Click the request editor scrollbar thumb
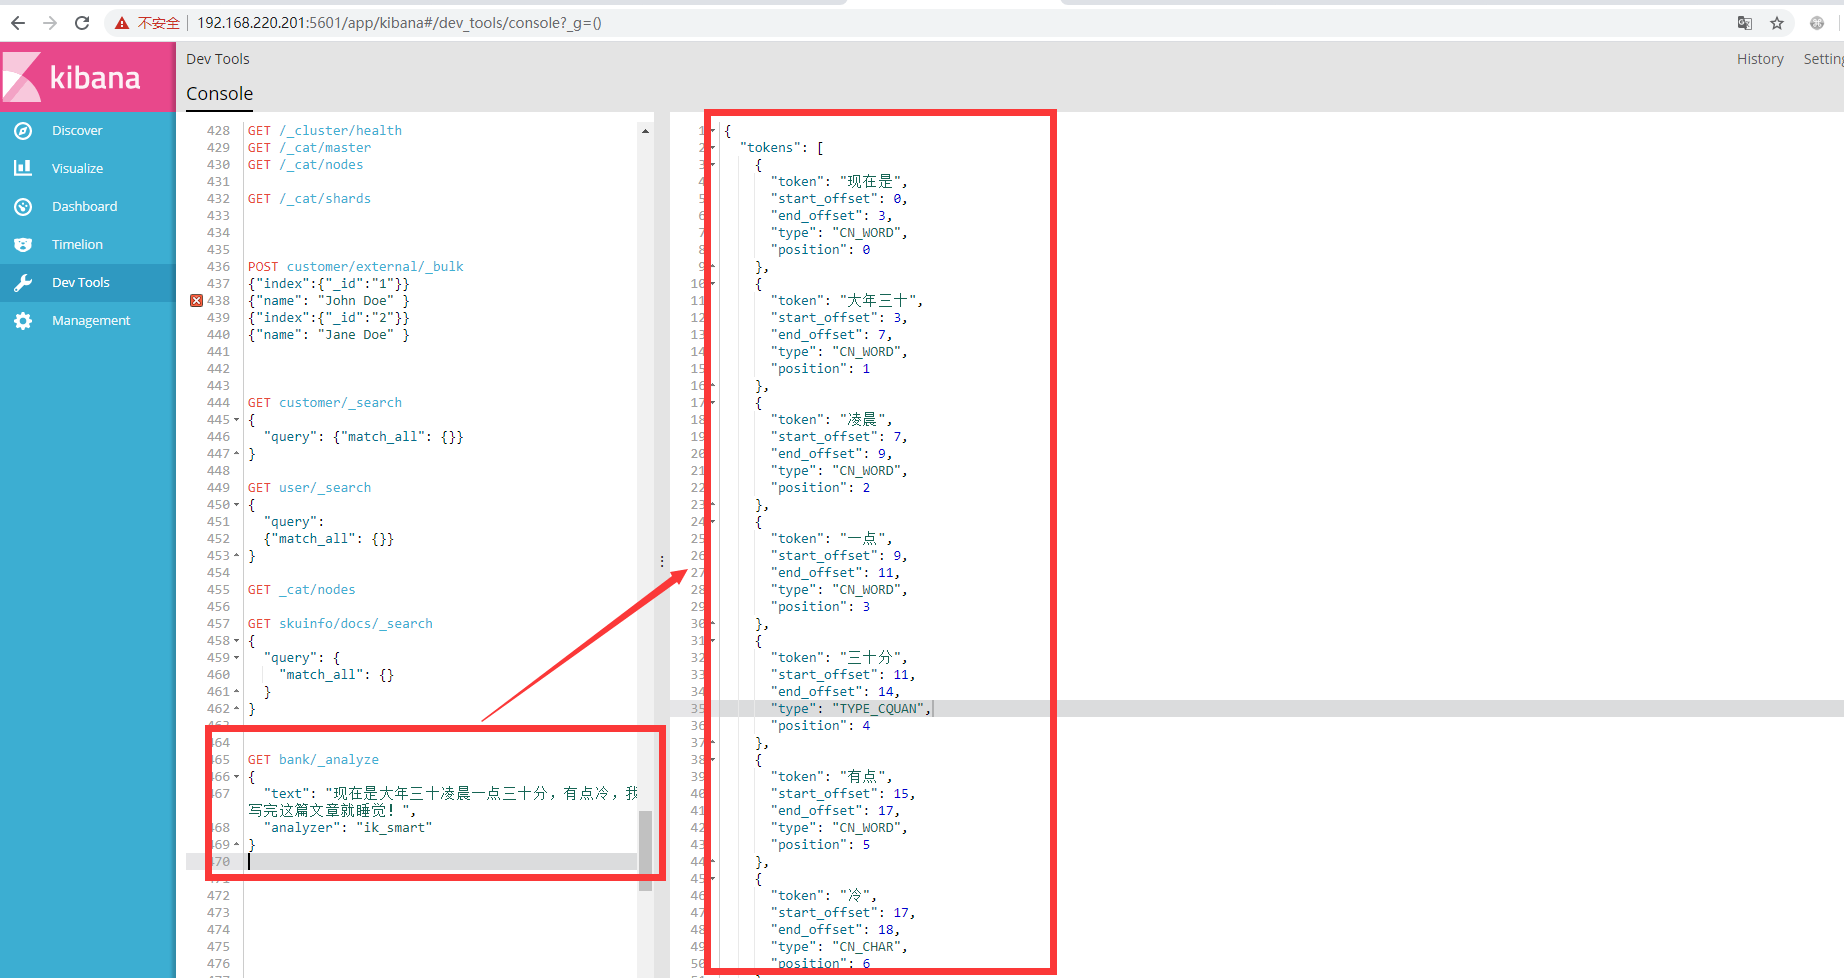This screenshot has height=978, width=1844. (x=645, y=850)
